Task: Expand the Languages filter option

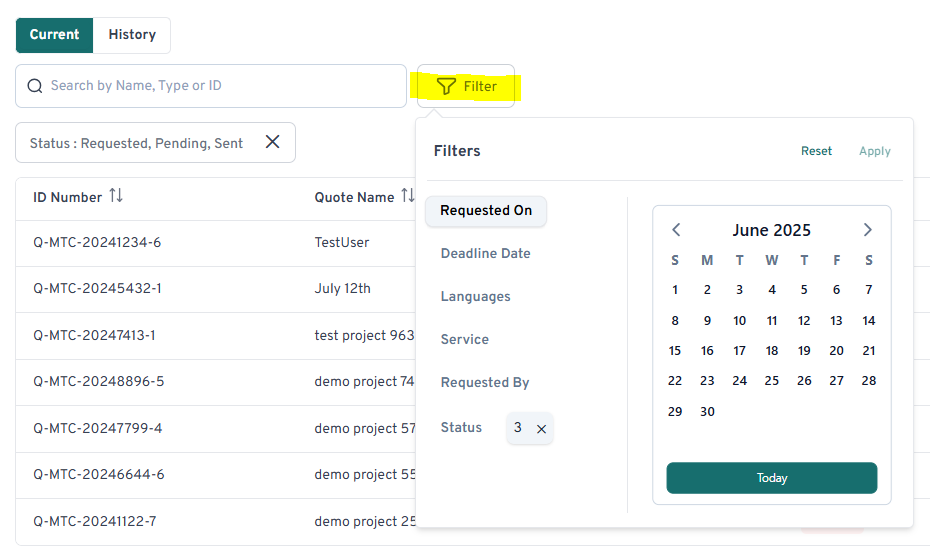Action: (x=475, y=297)
